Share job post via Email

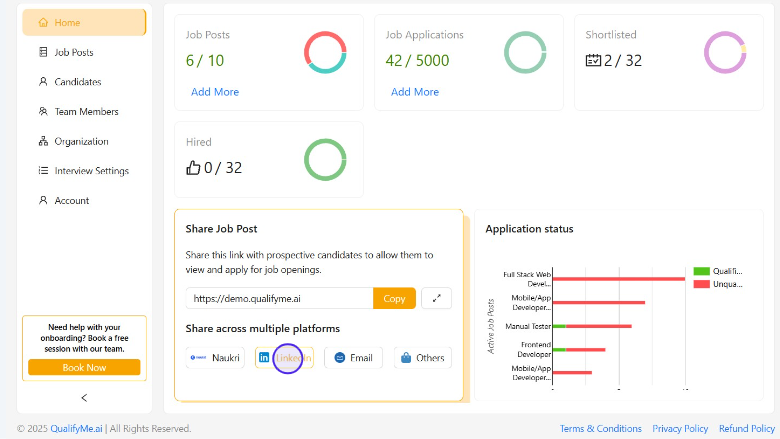[x=353, y=357]
